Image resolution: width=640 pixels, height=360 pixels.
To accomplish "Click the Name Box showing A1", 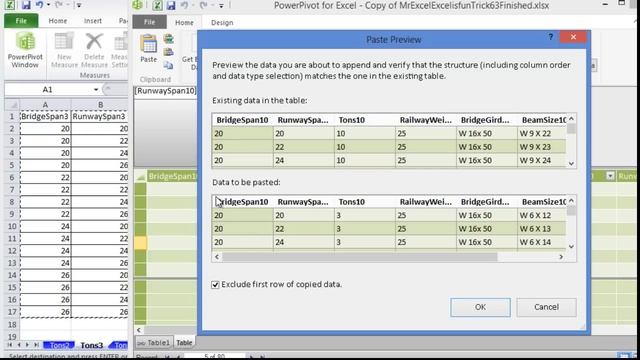I will coord(47,89).
